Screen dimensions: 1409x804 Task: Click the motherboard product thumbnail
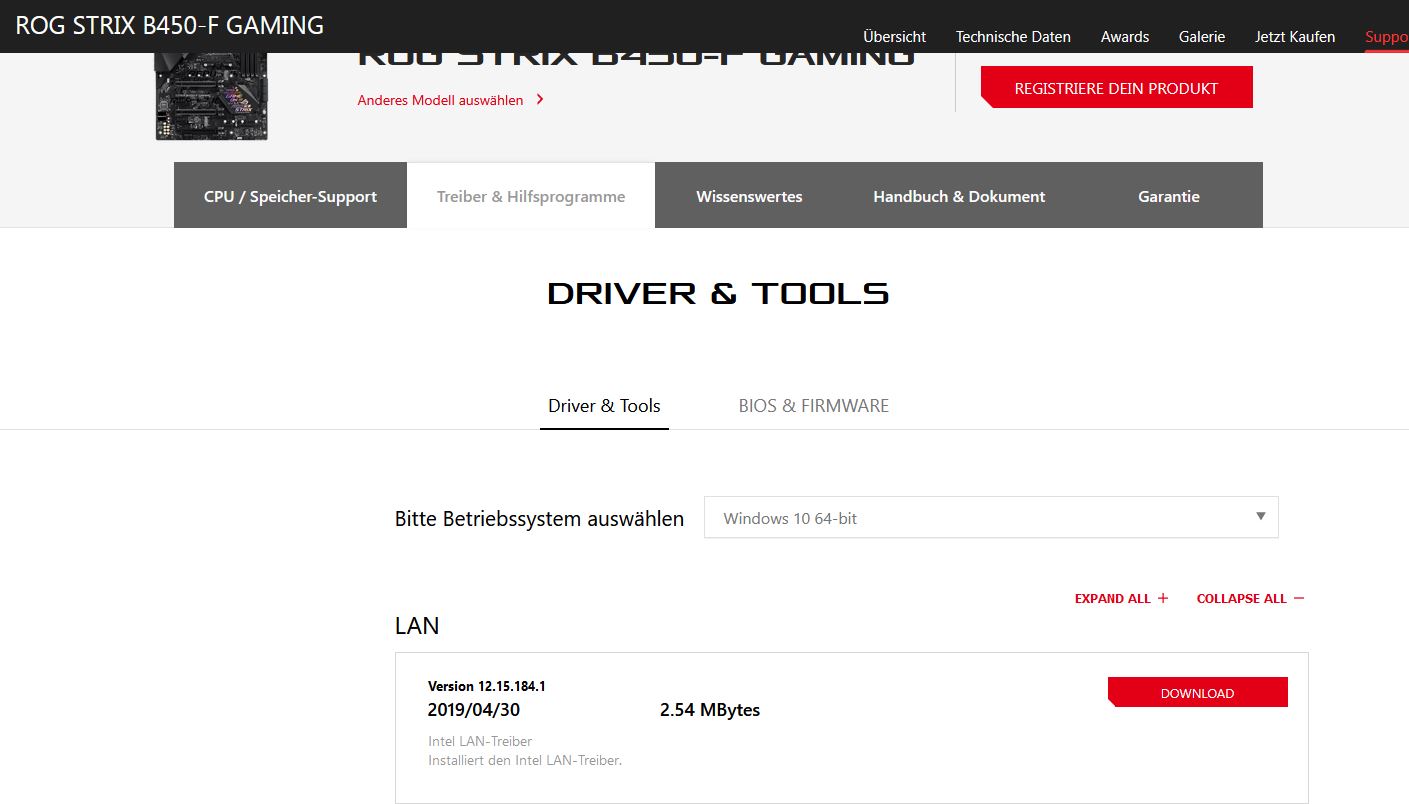coord(212,96)
